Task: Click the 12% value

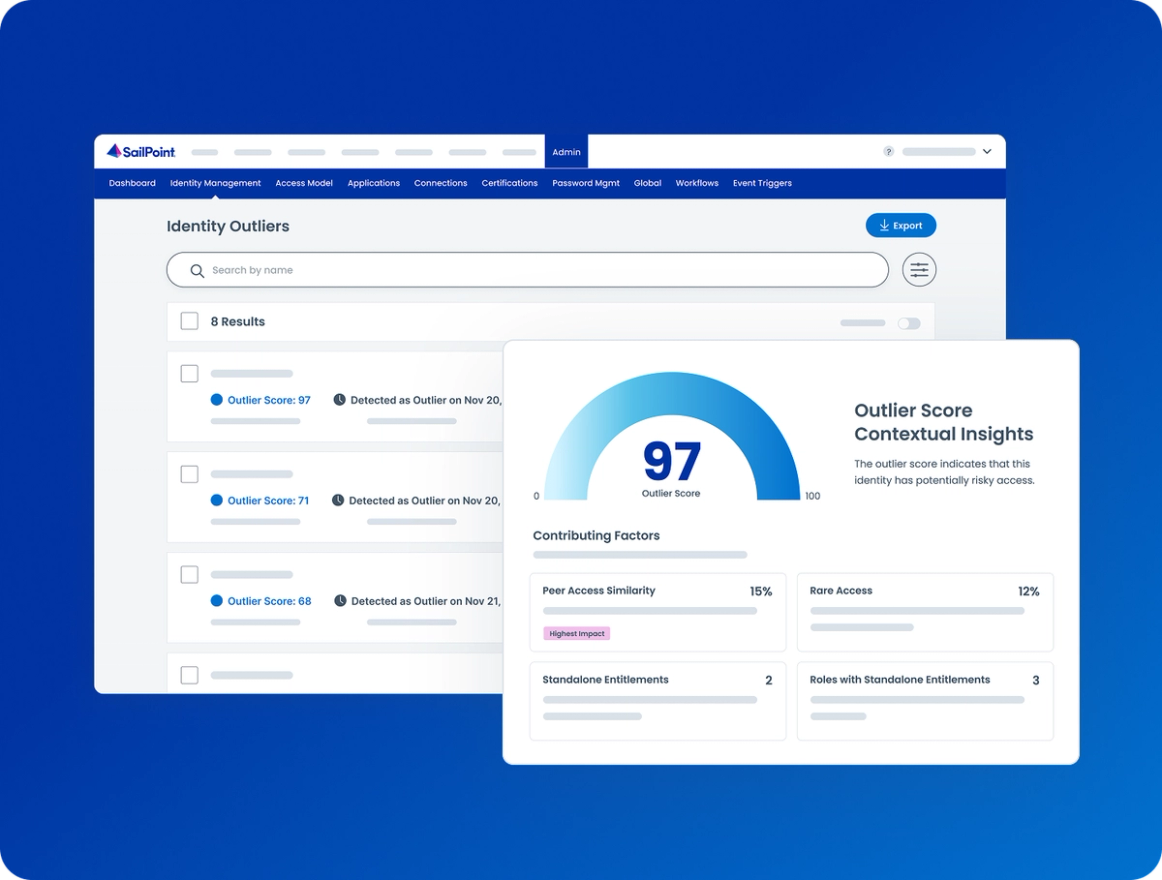Action: tap(1028, 592)
